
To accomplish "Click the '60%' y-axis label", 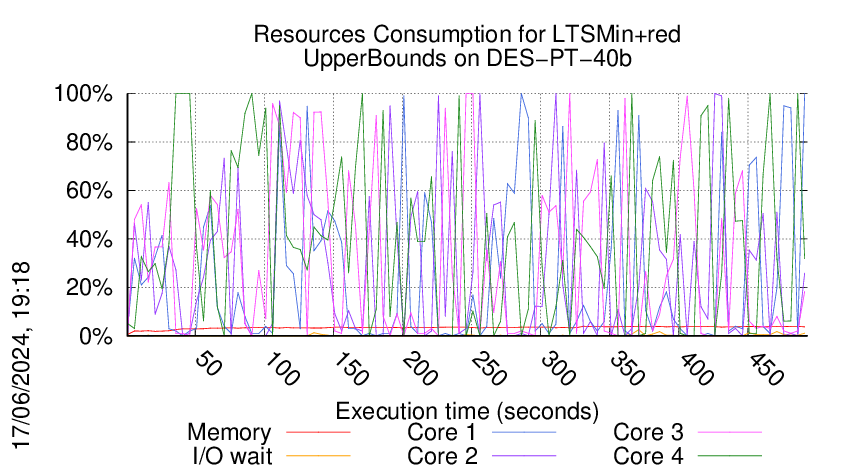I will point(89,191).
